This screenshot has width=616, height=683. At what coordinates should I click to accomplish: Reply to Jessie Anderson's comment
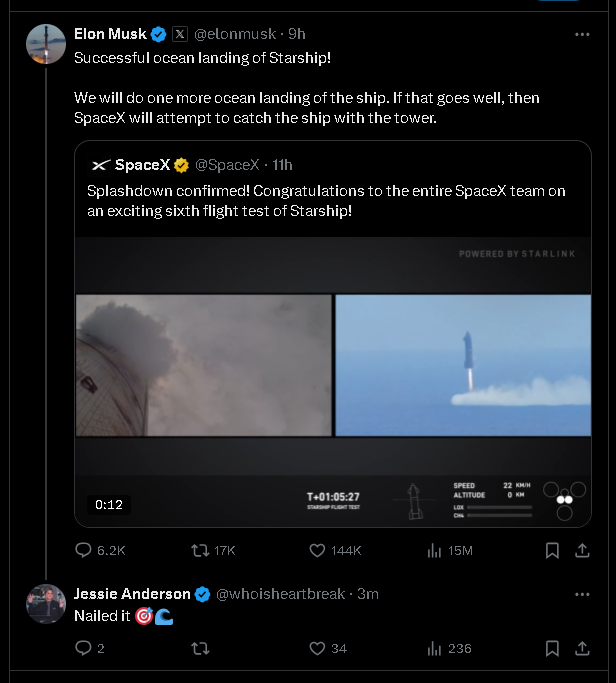click(x=85, y=648)
